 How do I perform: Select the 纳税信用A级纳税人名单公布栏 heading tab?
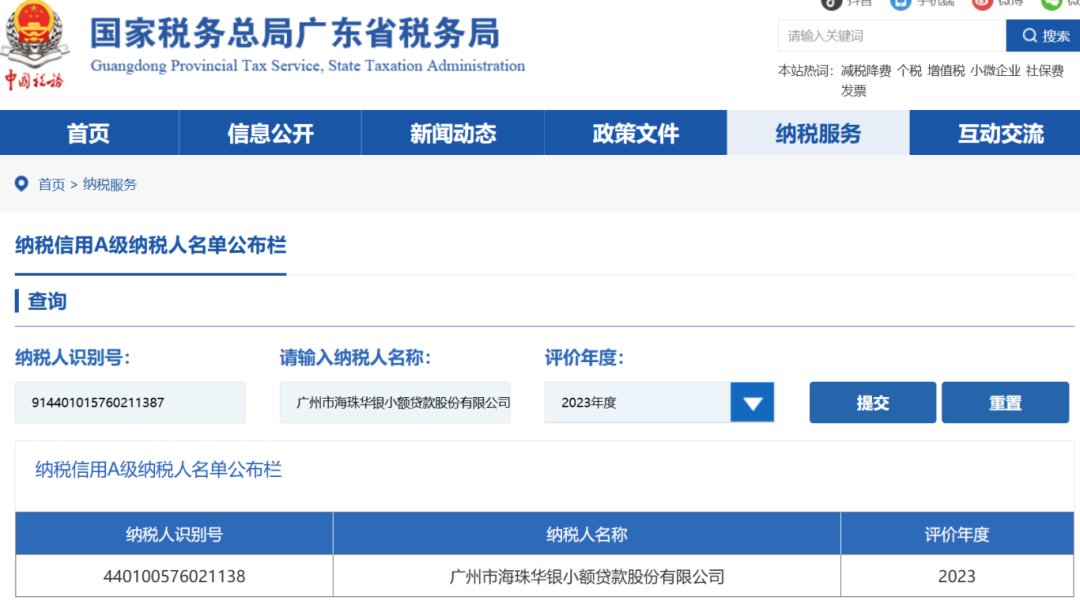(x=151, y=245)
